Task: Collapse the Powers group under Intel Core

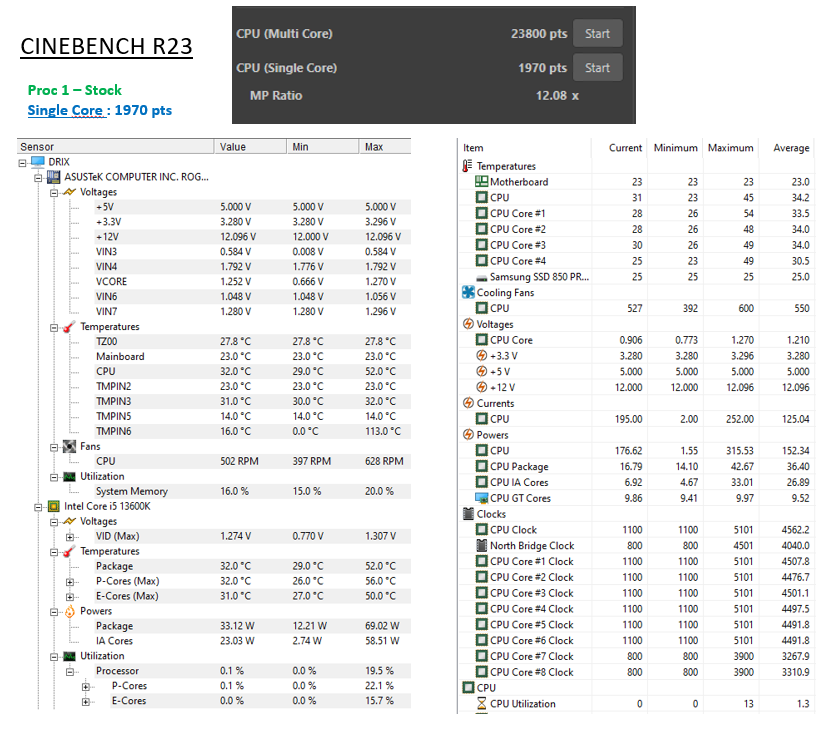Action: [x=54, y=612]
